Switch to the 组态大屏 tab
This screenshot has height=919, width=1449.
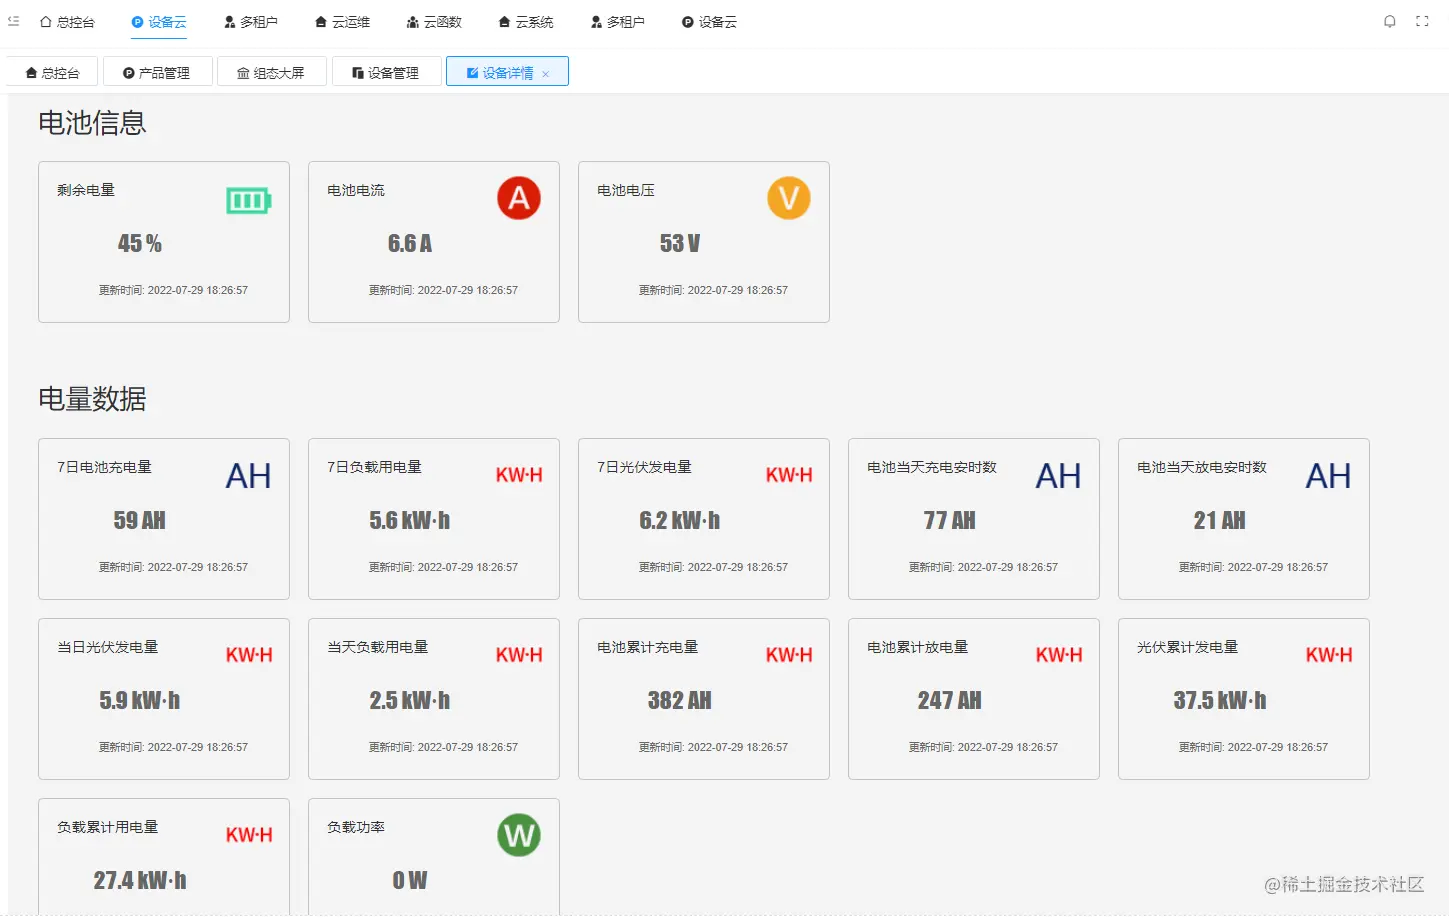click(272, 72)
